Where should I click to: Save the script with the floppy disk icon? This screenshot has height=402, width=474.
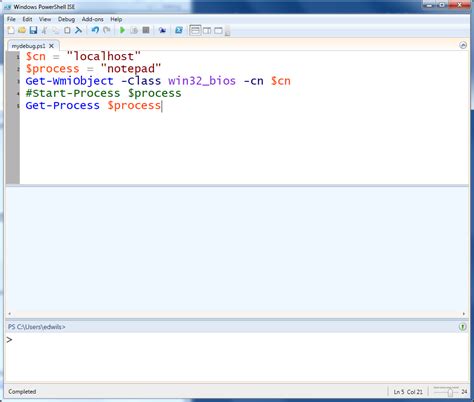click(x=33, y=30)
